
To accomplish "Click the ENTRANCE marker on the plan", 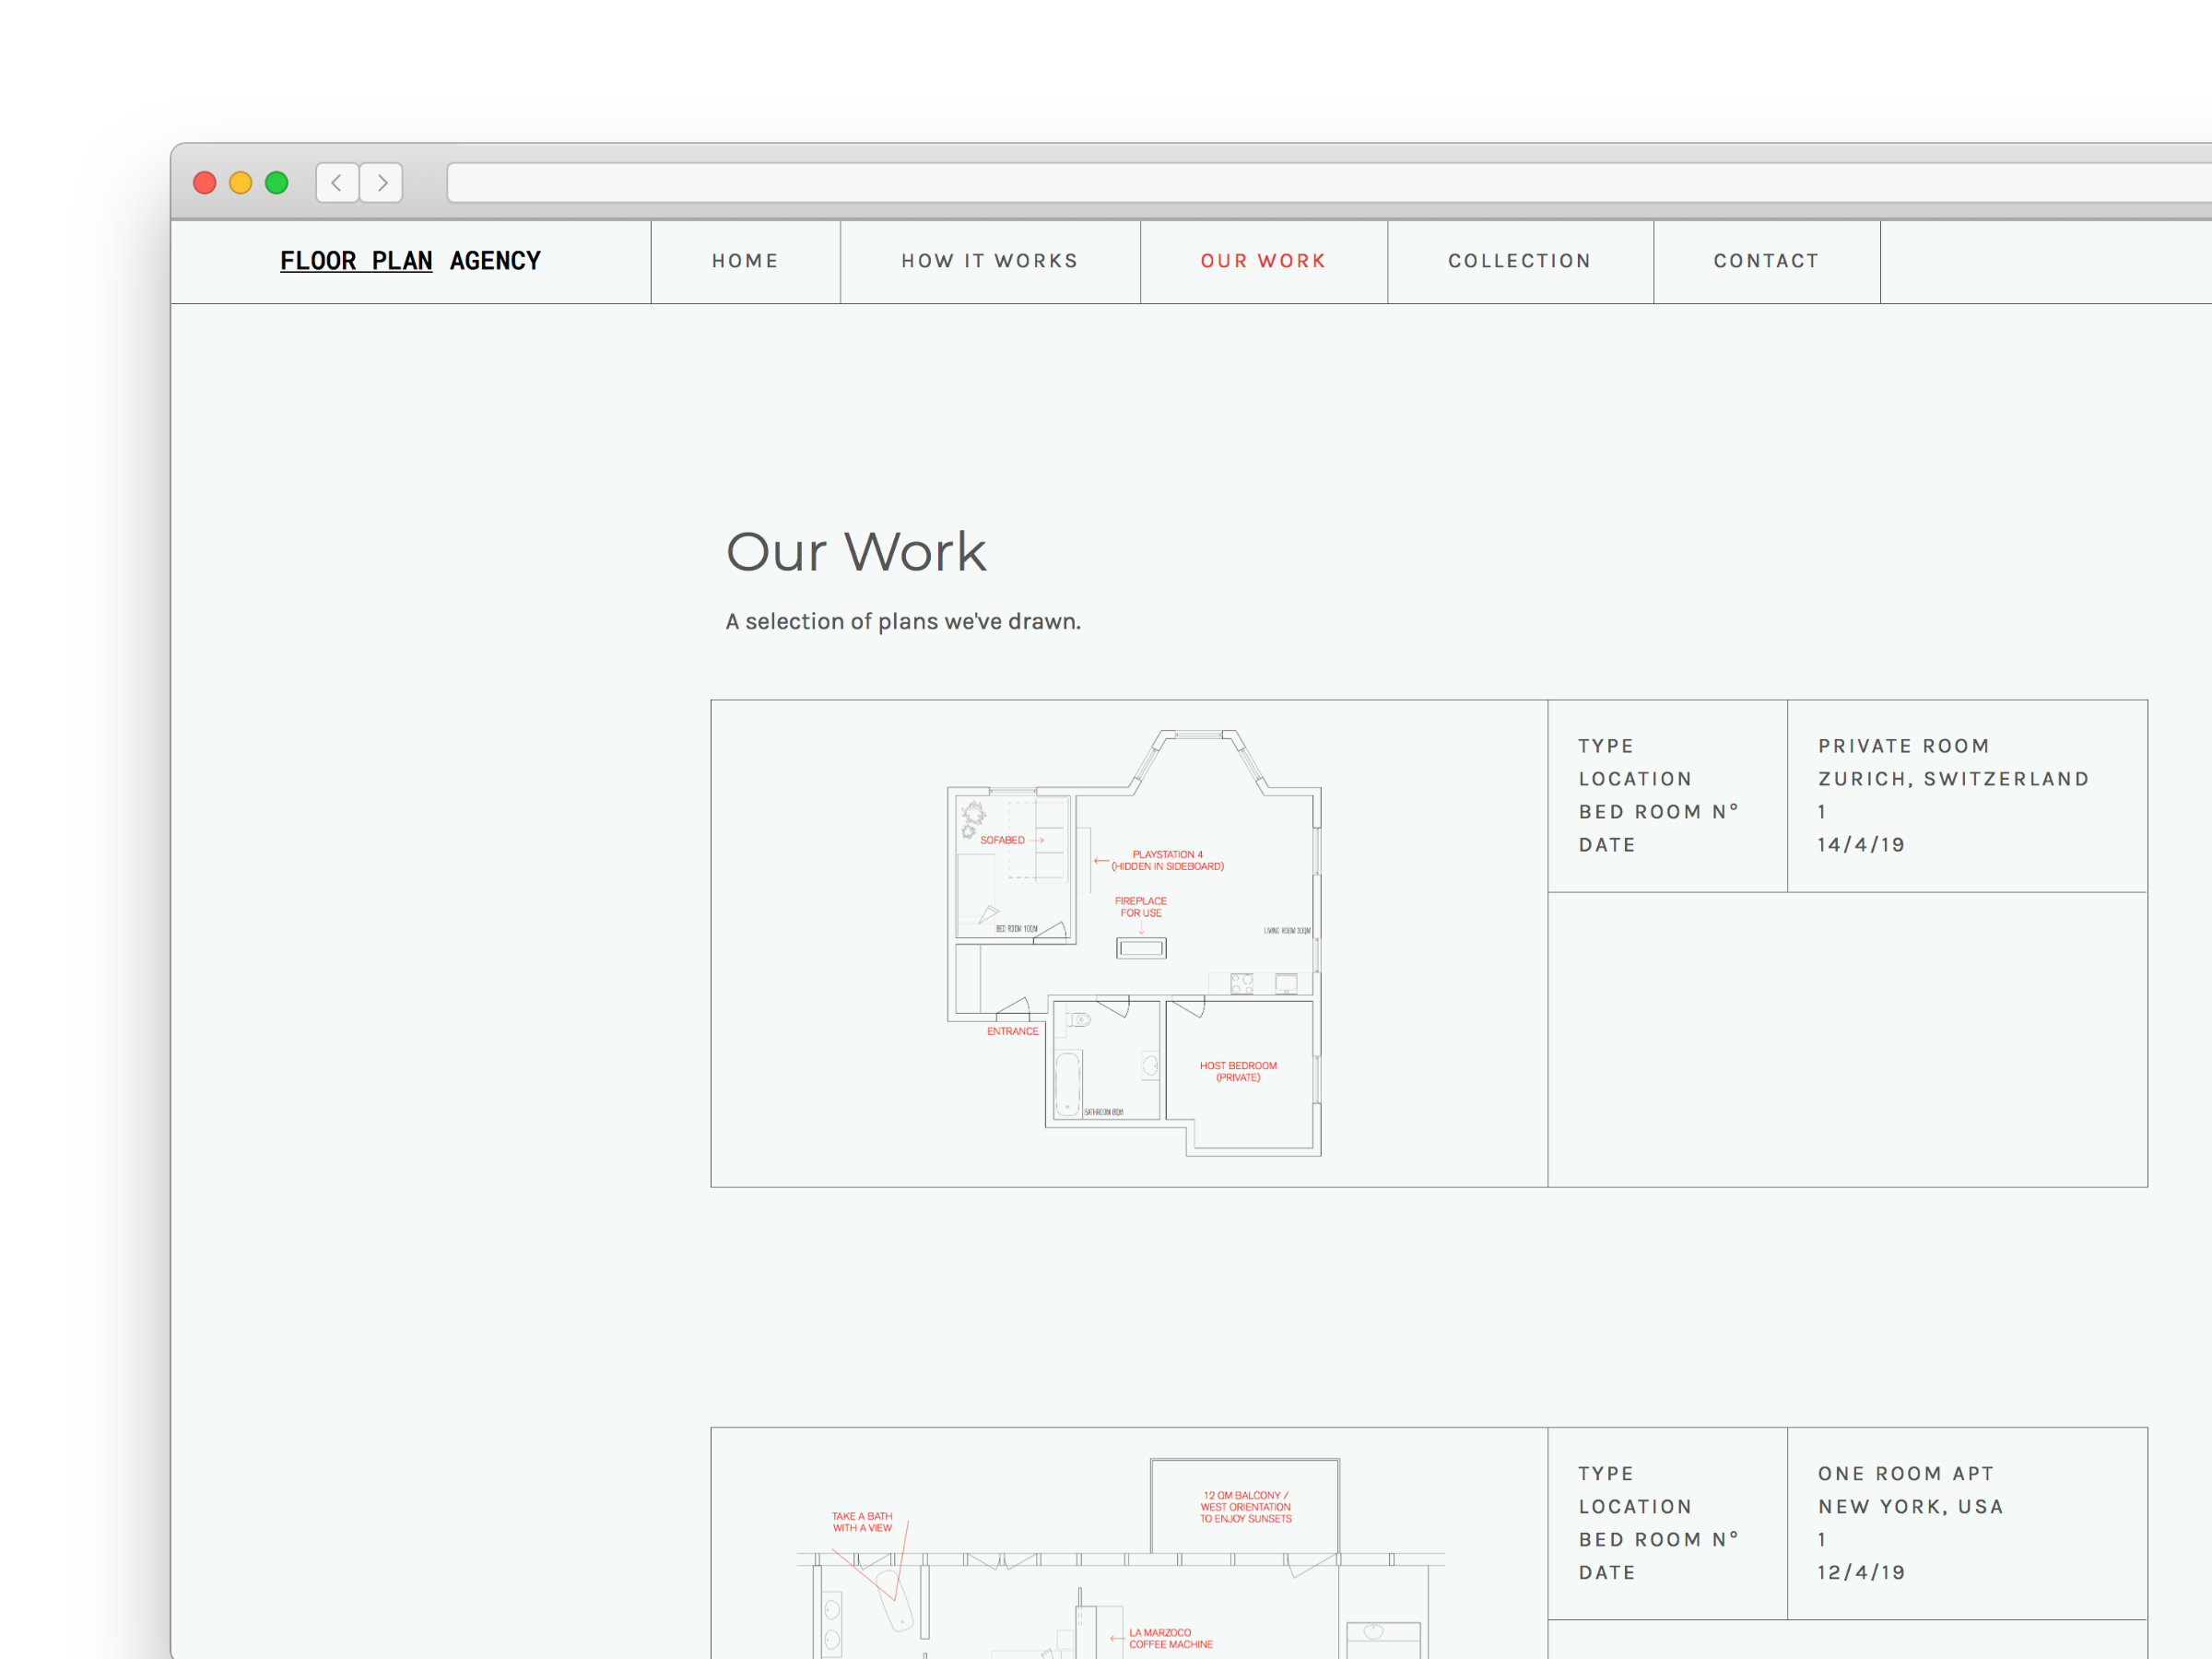I will (x=1012, y=1030).
